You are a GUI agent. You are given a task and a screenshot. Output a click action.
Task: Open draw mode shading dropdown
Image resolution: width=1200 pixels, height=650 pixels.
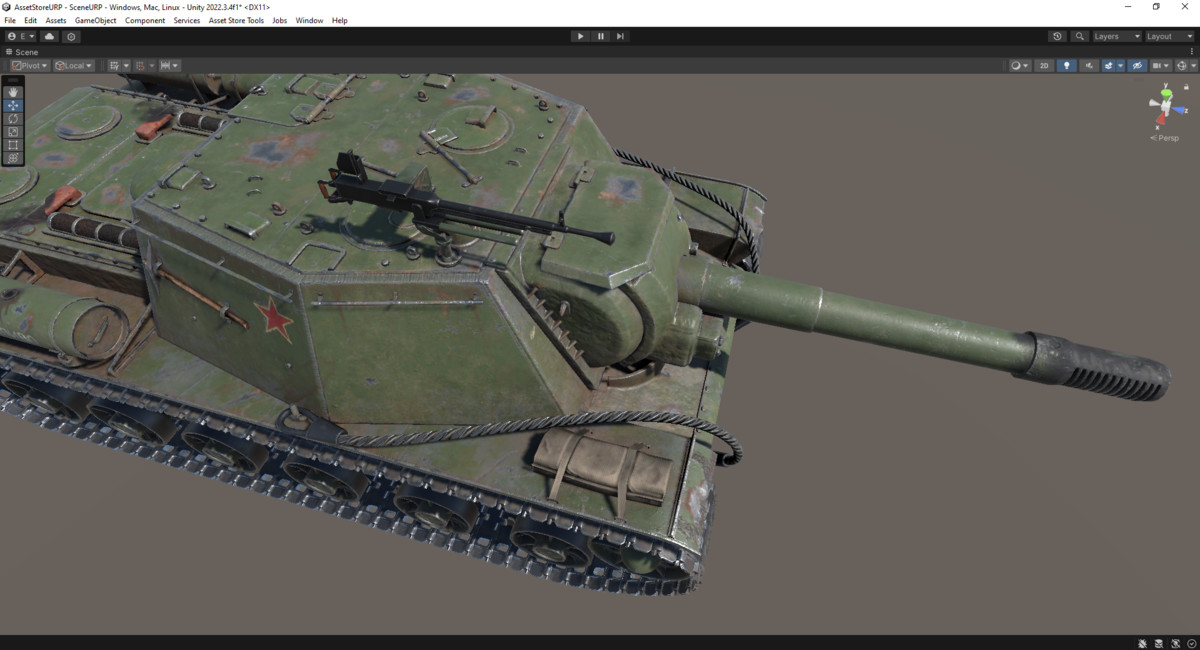(x=1019, y=66)
